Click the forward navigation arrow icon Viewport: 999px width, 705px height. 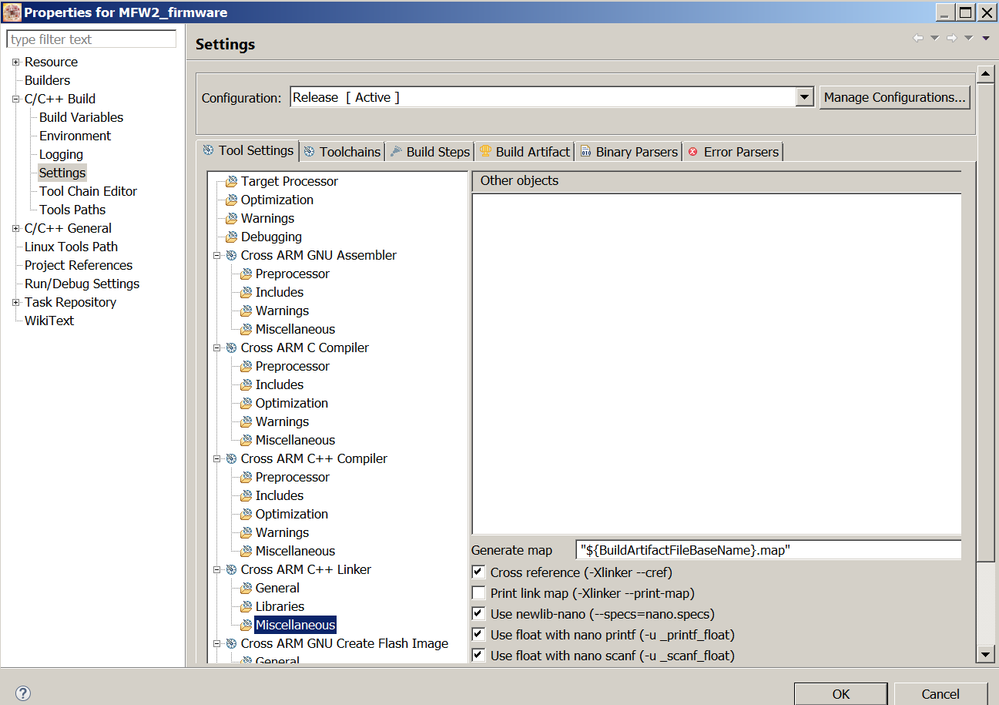click(952, 38)
